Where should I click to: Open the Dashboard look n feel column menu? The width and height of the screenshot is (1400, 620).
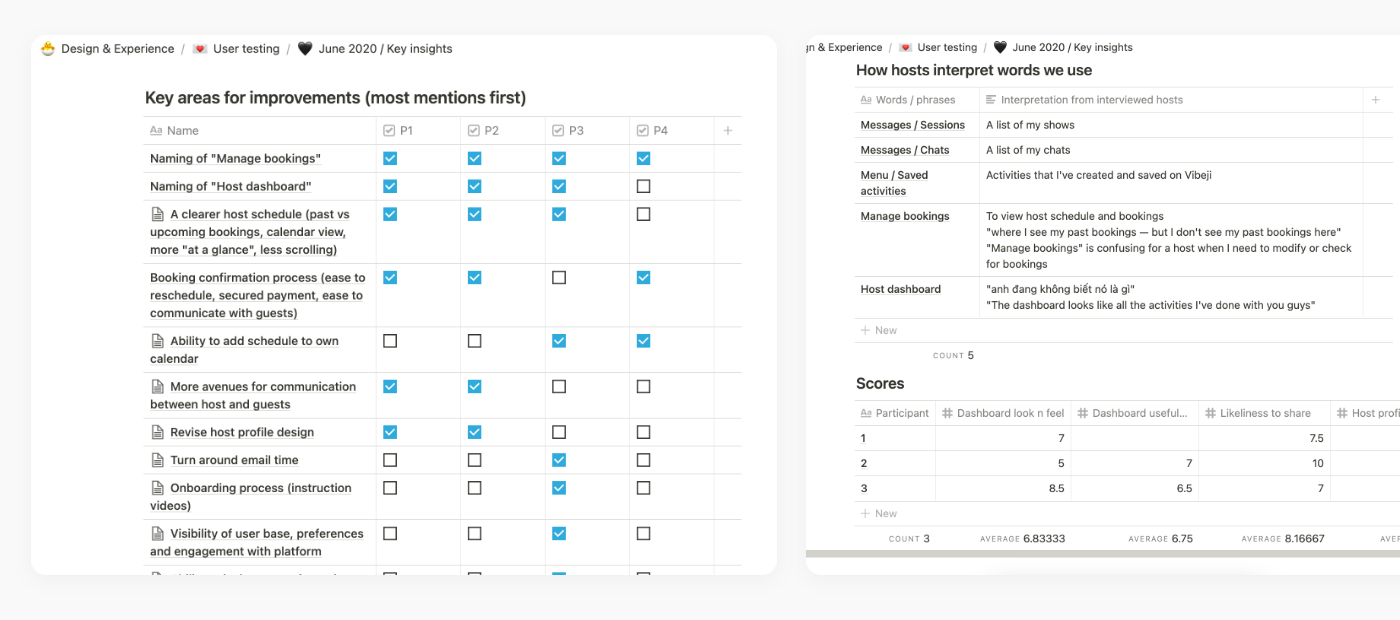pos(1002,413)
